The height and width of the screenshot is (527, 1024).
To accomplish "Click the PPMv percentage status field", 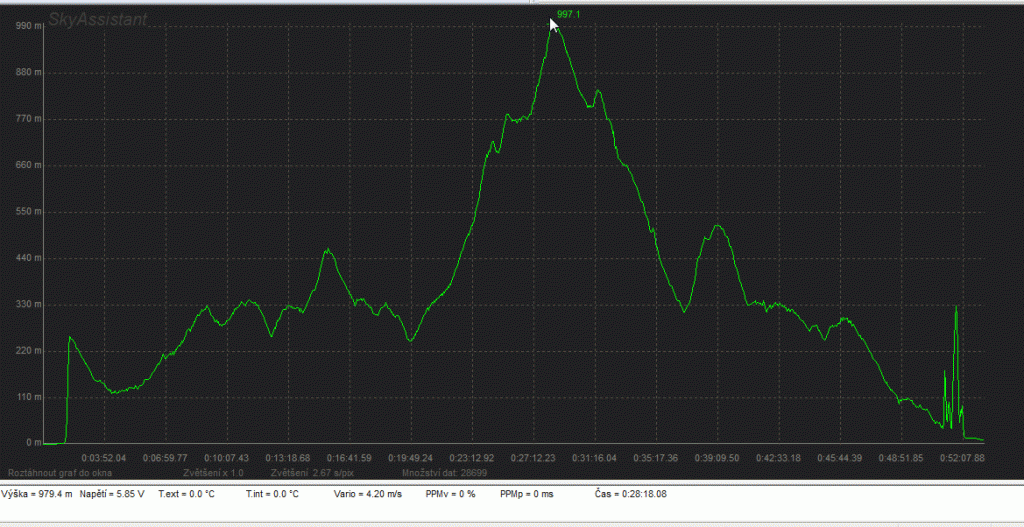I will tap(450, 494).
